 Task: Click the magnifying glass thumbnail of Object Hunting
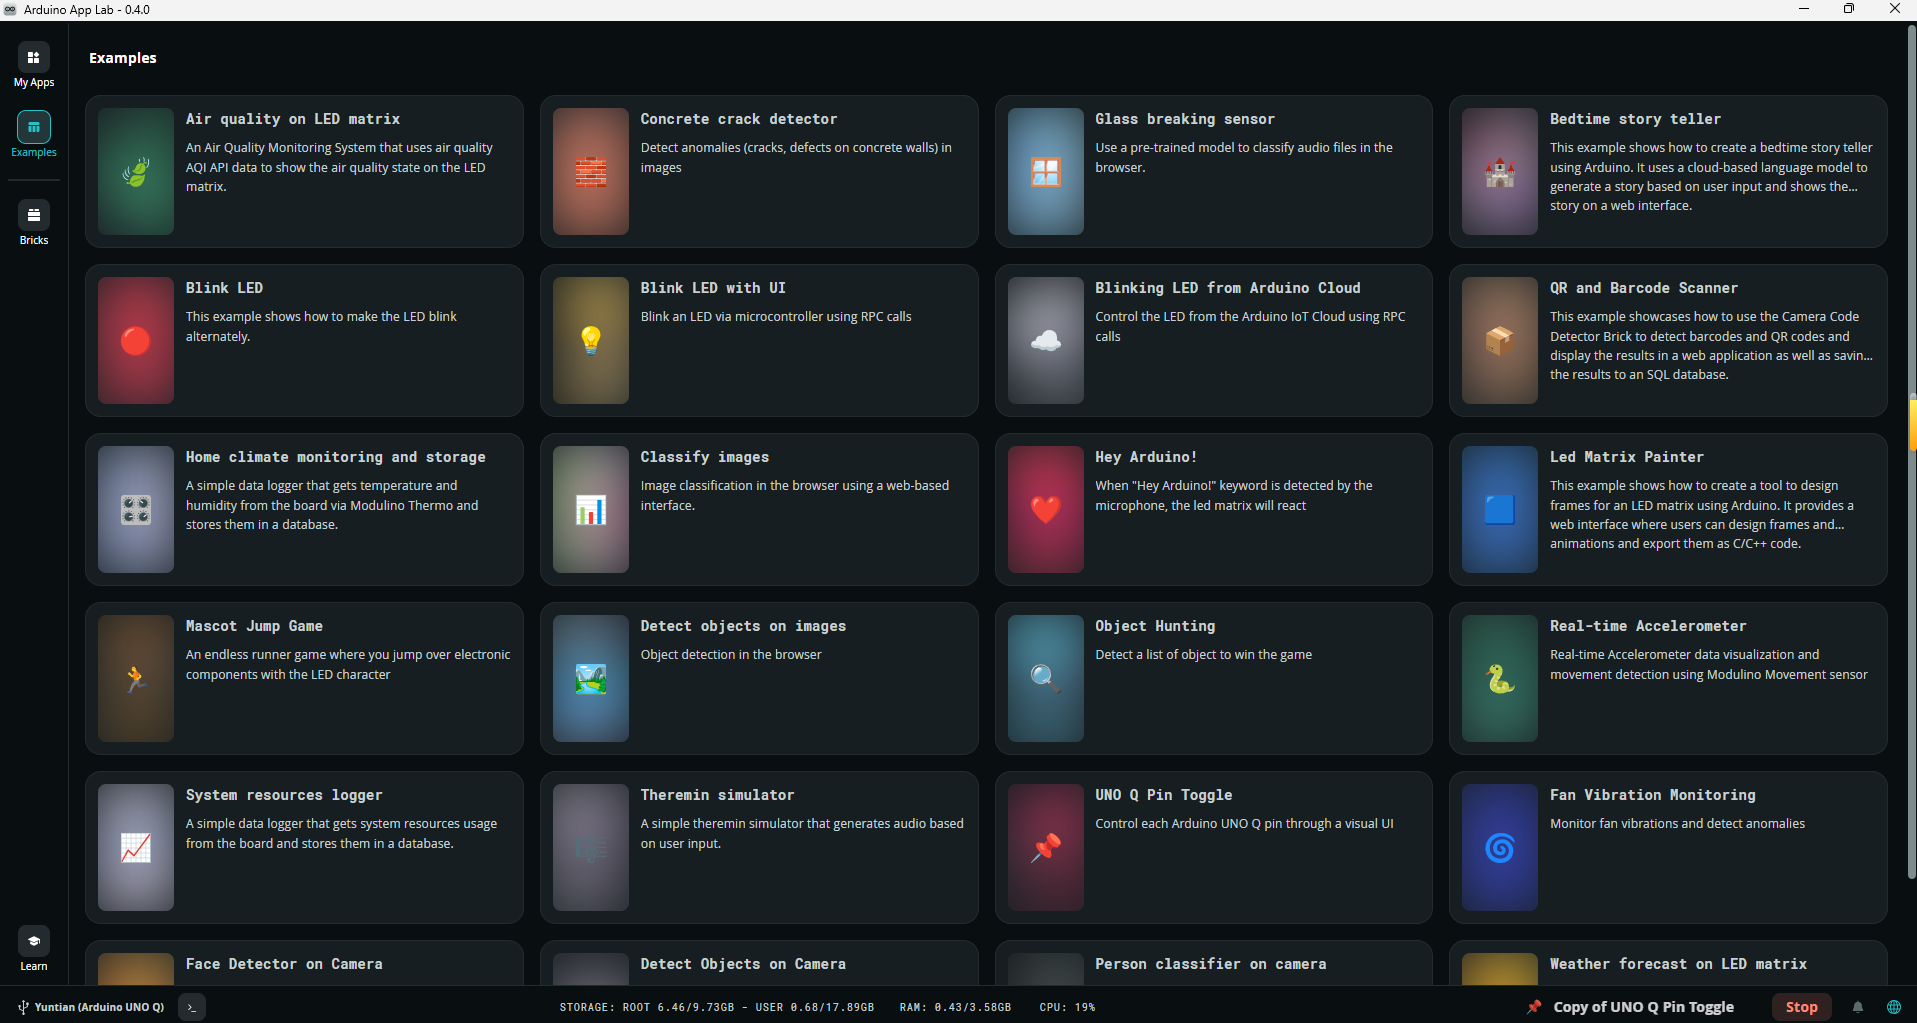(1046, 678)
